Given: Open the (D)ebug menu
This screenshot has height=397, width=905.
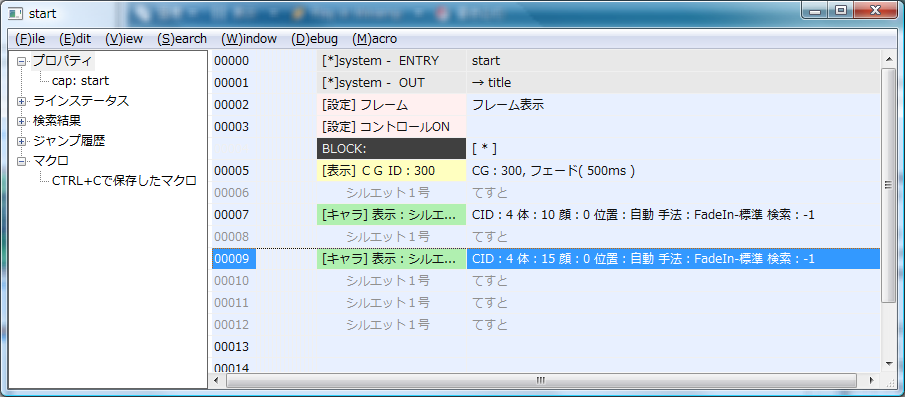Looking at the screenshot, I should point(315,39).
